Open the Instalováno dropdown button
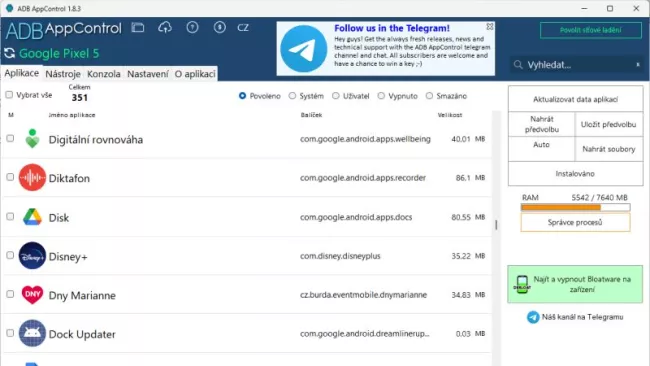 (575, 173)
